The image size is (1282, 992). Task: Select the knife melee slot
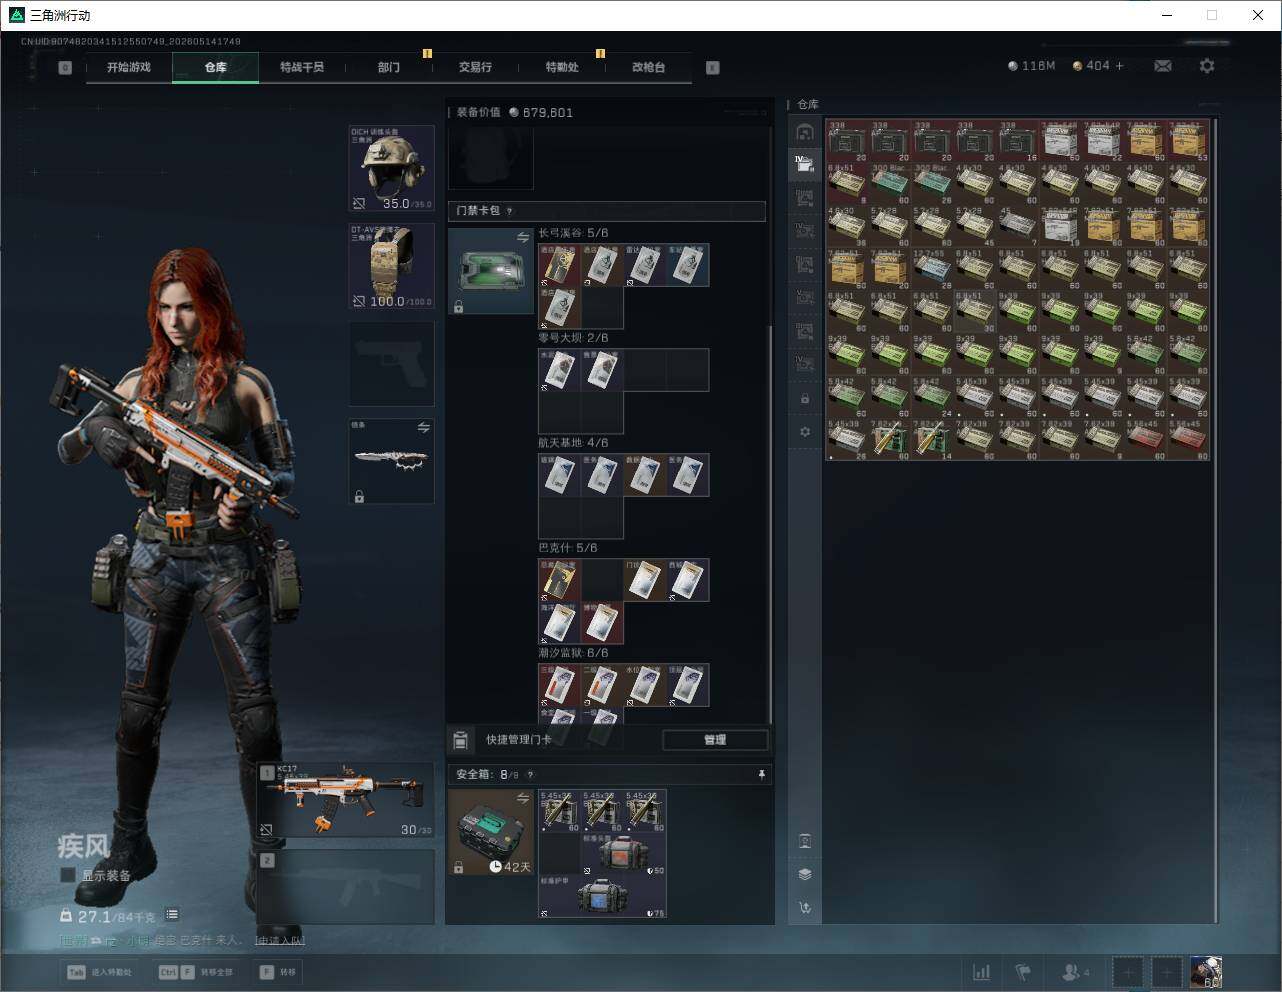391,461
